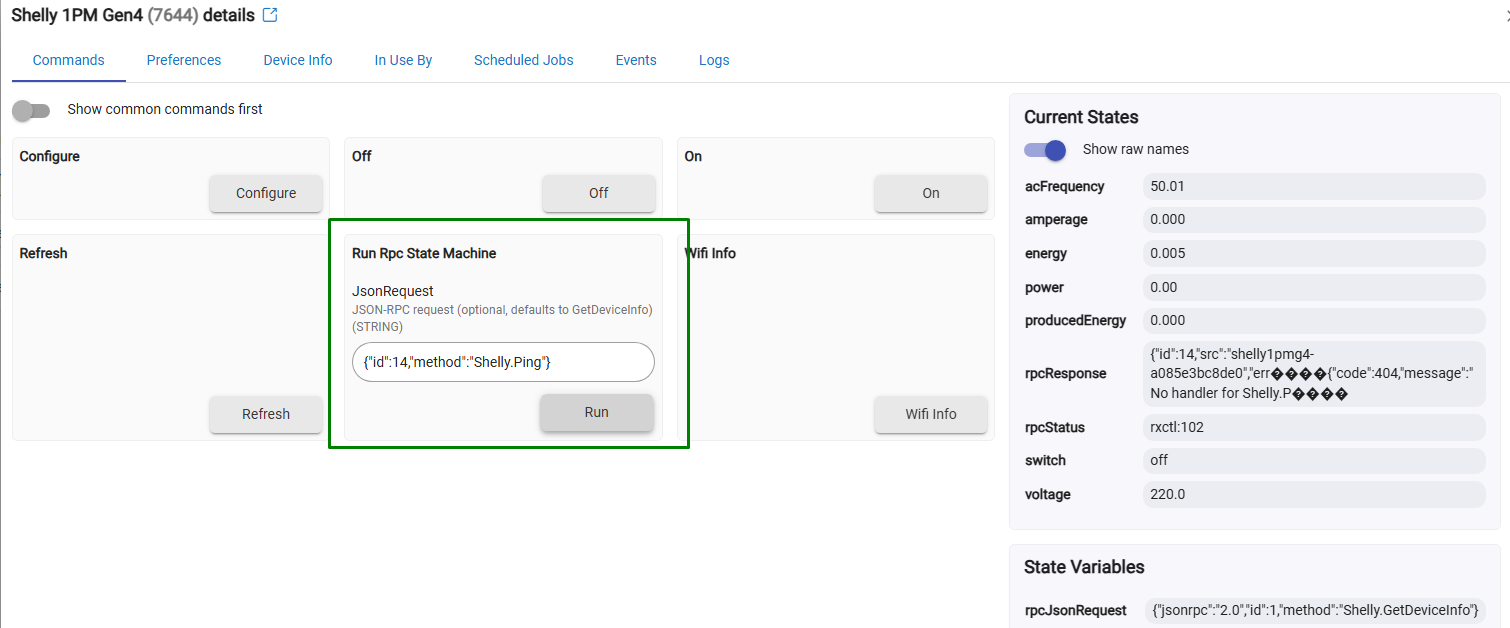This screenshot has height=628, width=1510.
Task: Disable the Show common commands first toggle
Action: pos(31,110)
